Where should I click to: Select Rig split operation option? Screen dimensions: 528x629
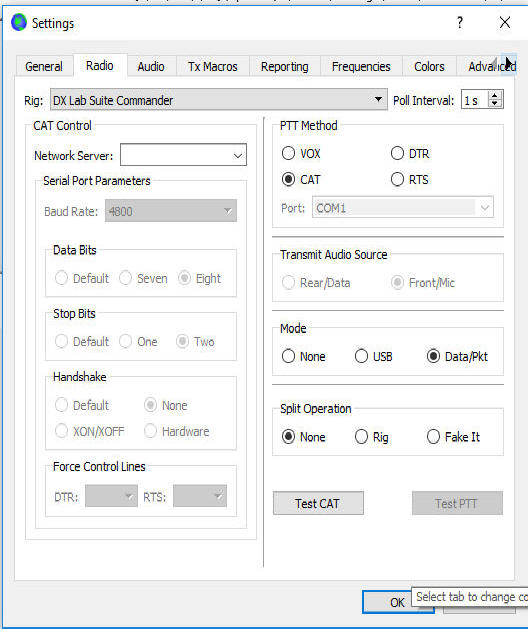372,436
